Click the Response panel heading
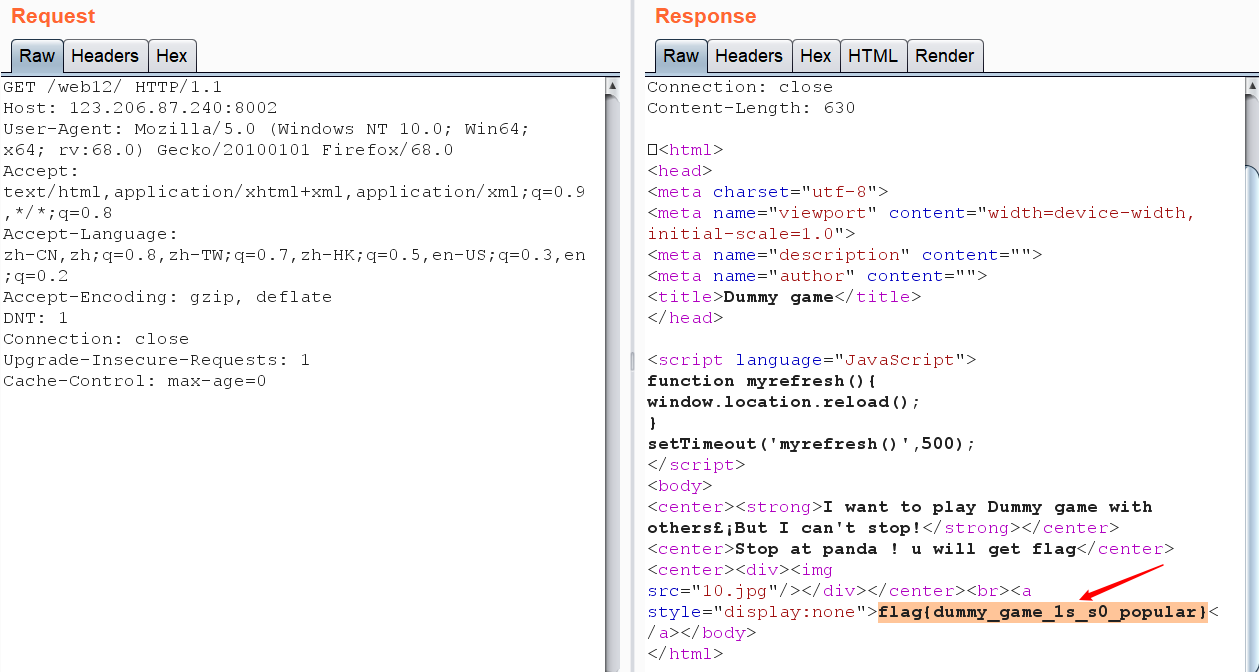1259x672 pixels. pyautogui.click(x=705, y=16)
